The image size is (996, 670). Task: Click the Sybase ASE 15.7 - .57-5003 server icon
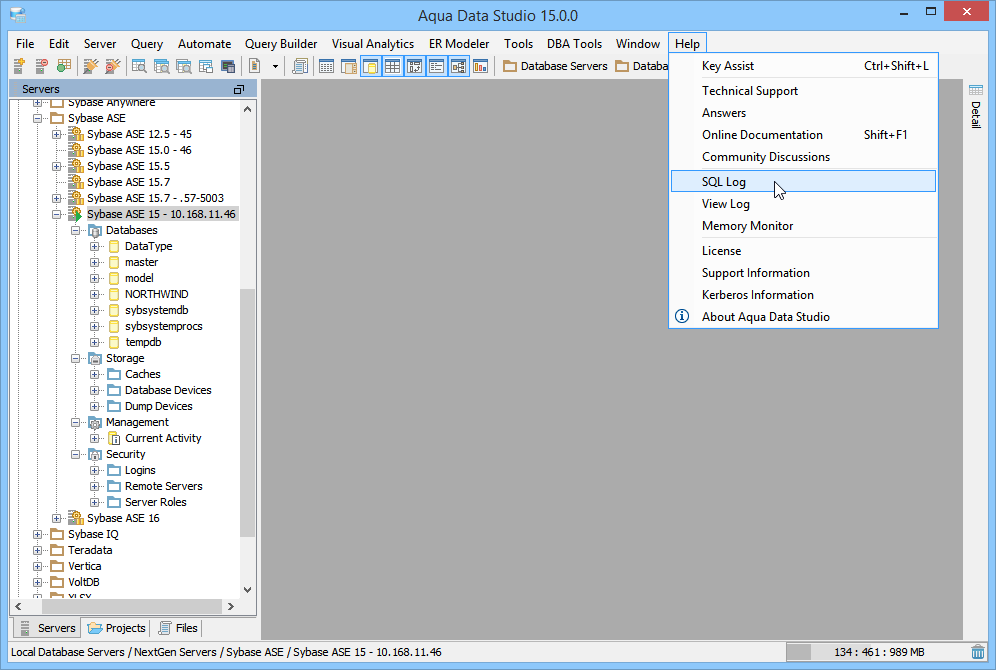pyautogui.click(x=76, y=198)
